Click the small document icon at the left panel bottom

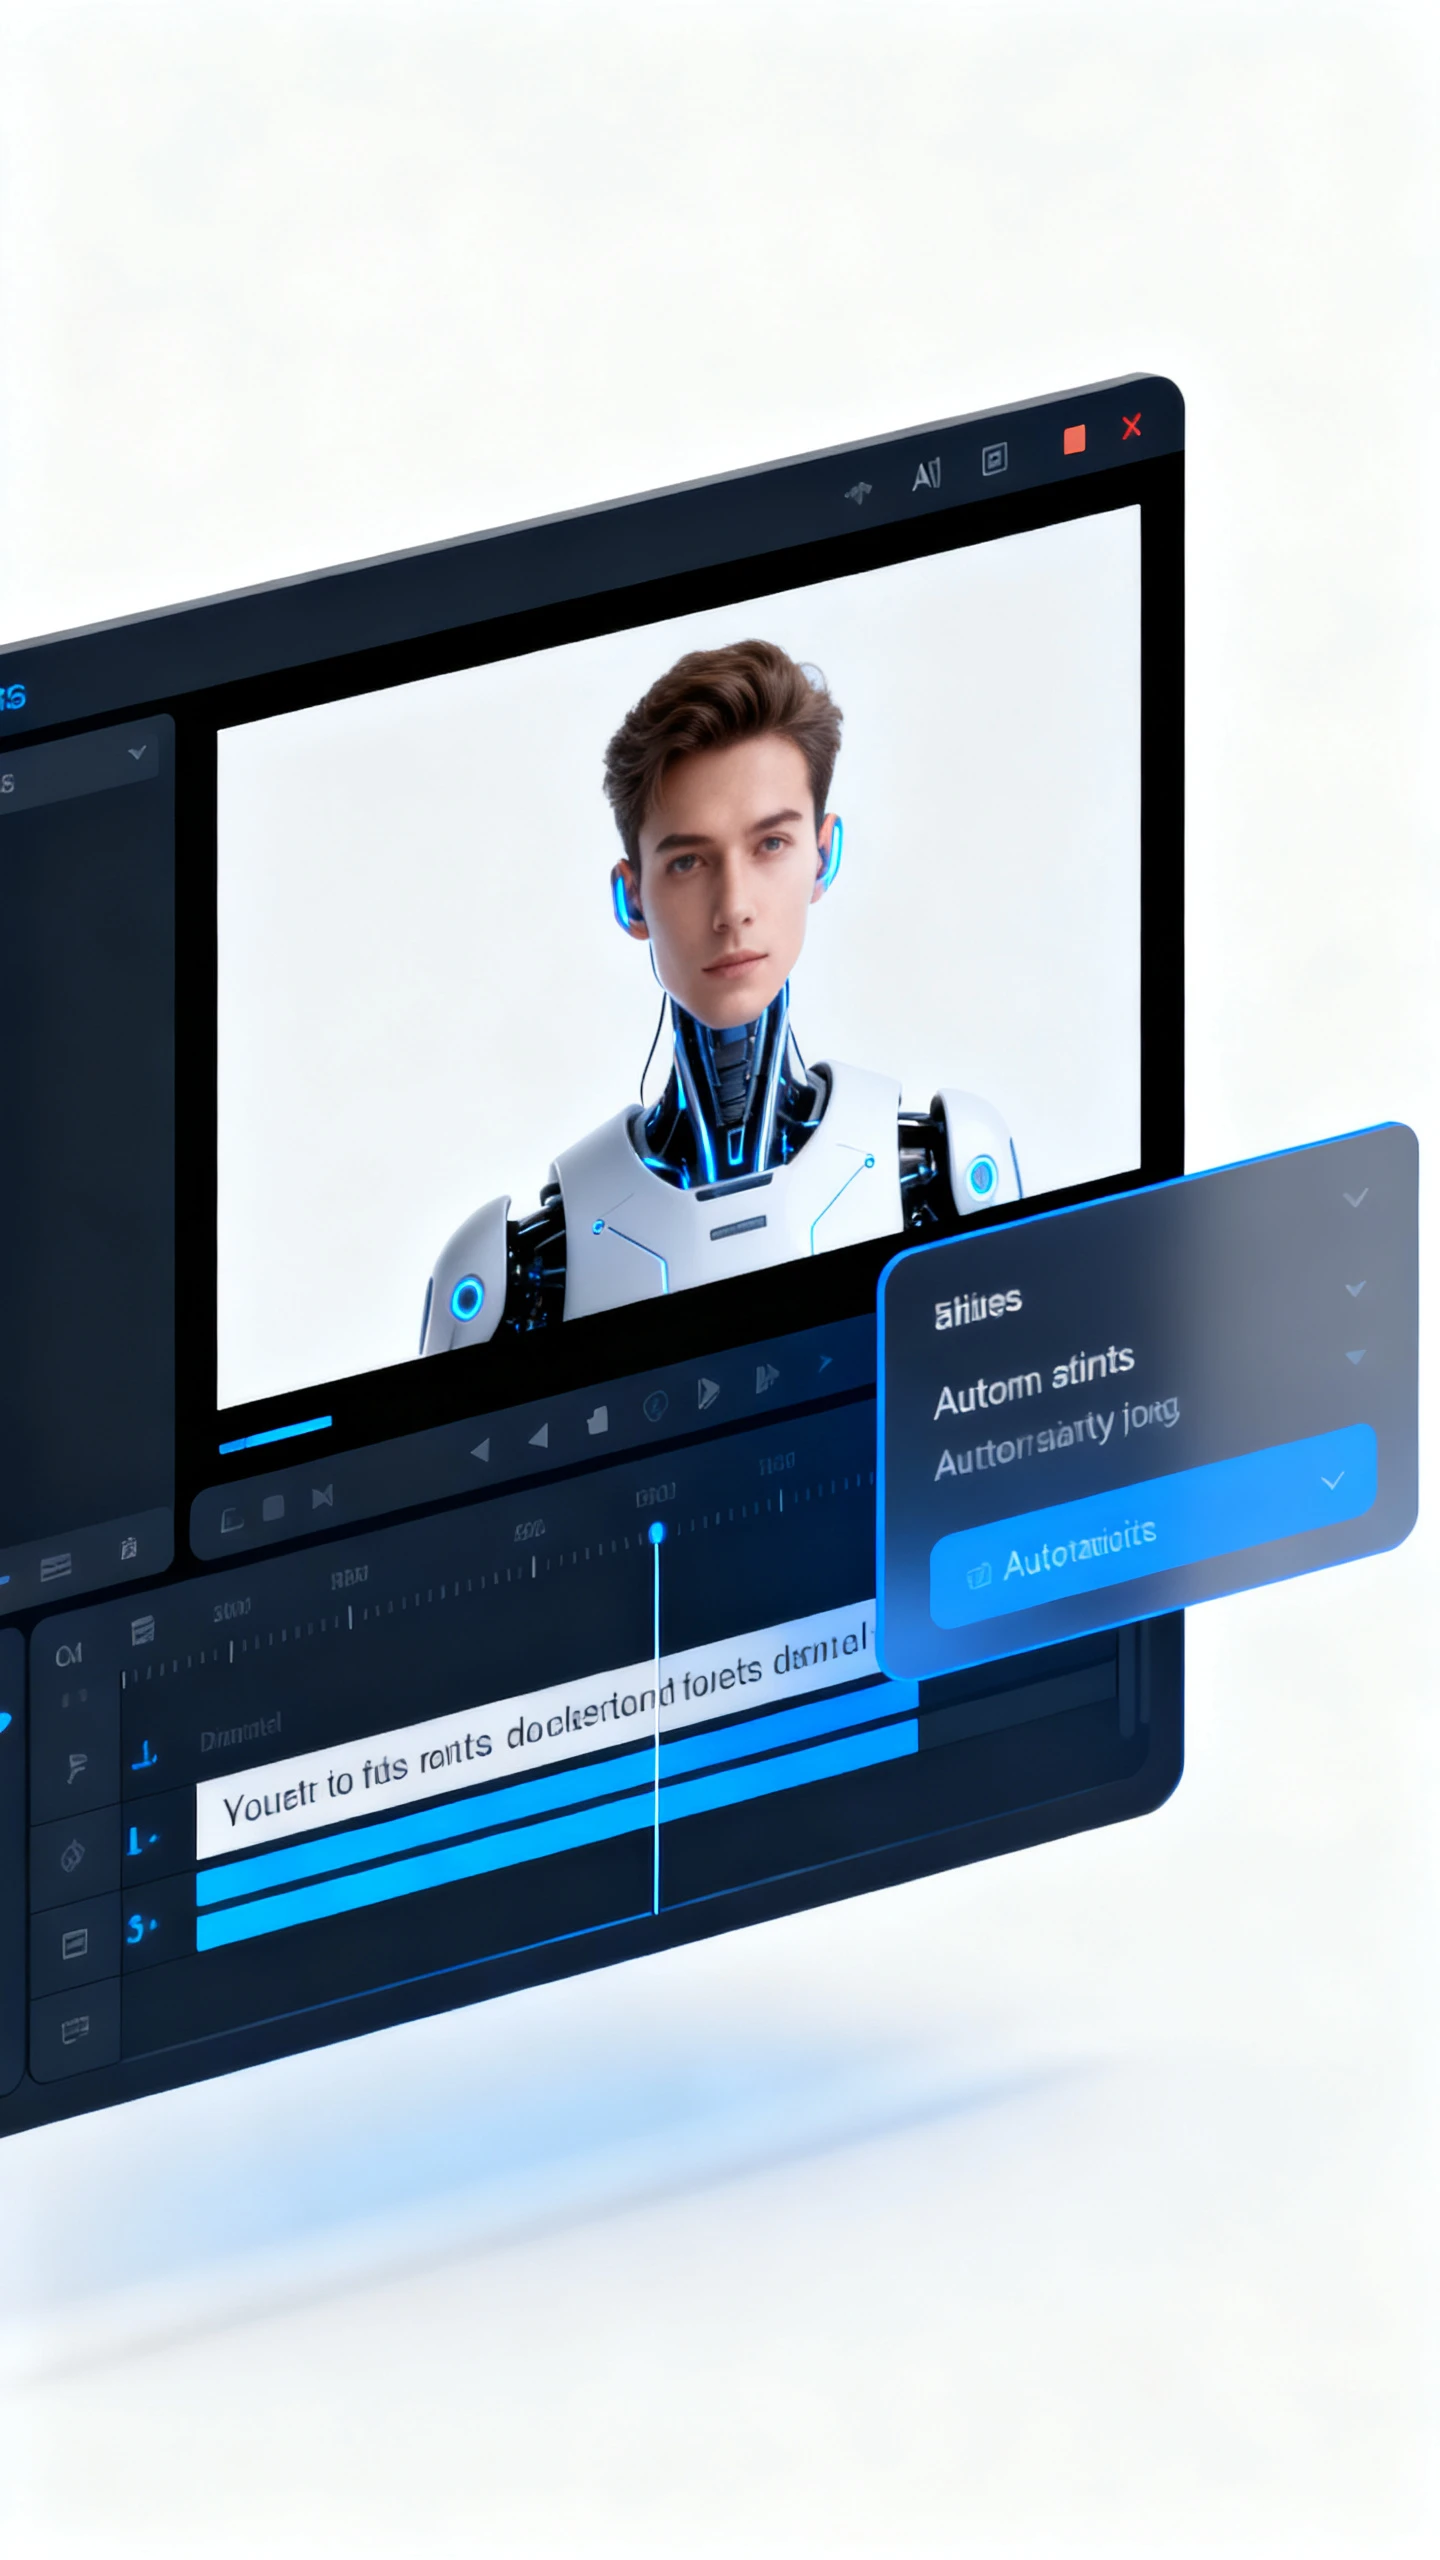[x=128, y=1550]
